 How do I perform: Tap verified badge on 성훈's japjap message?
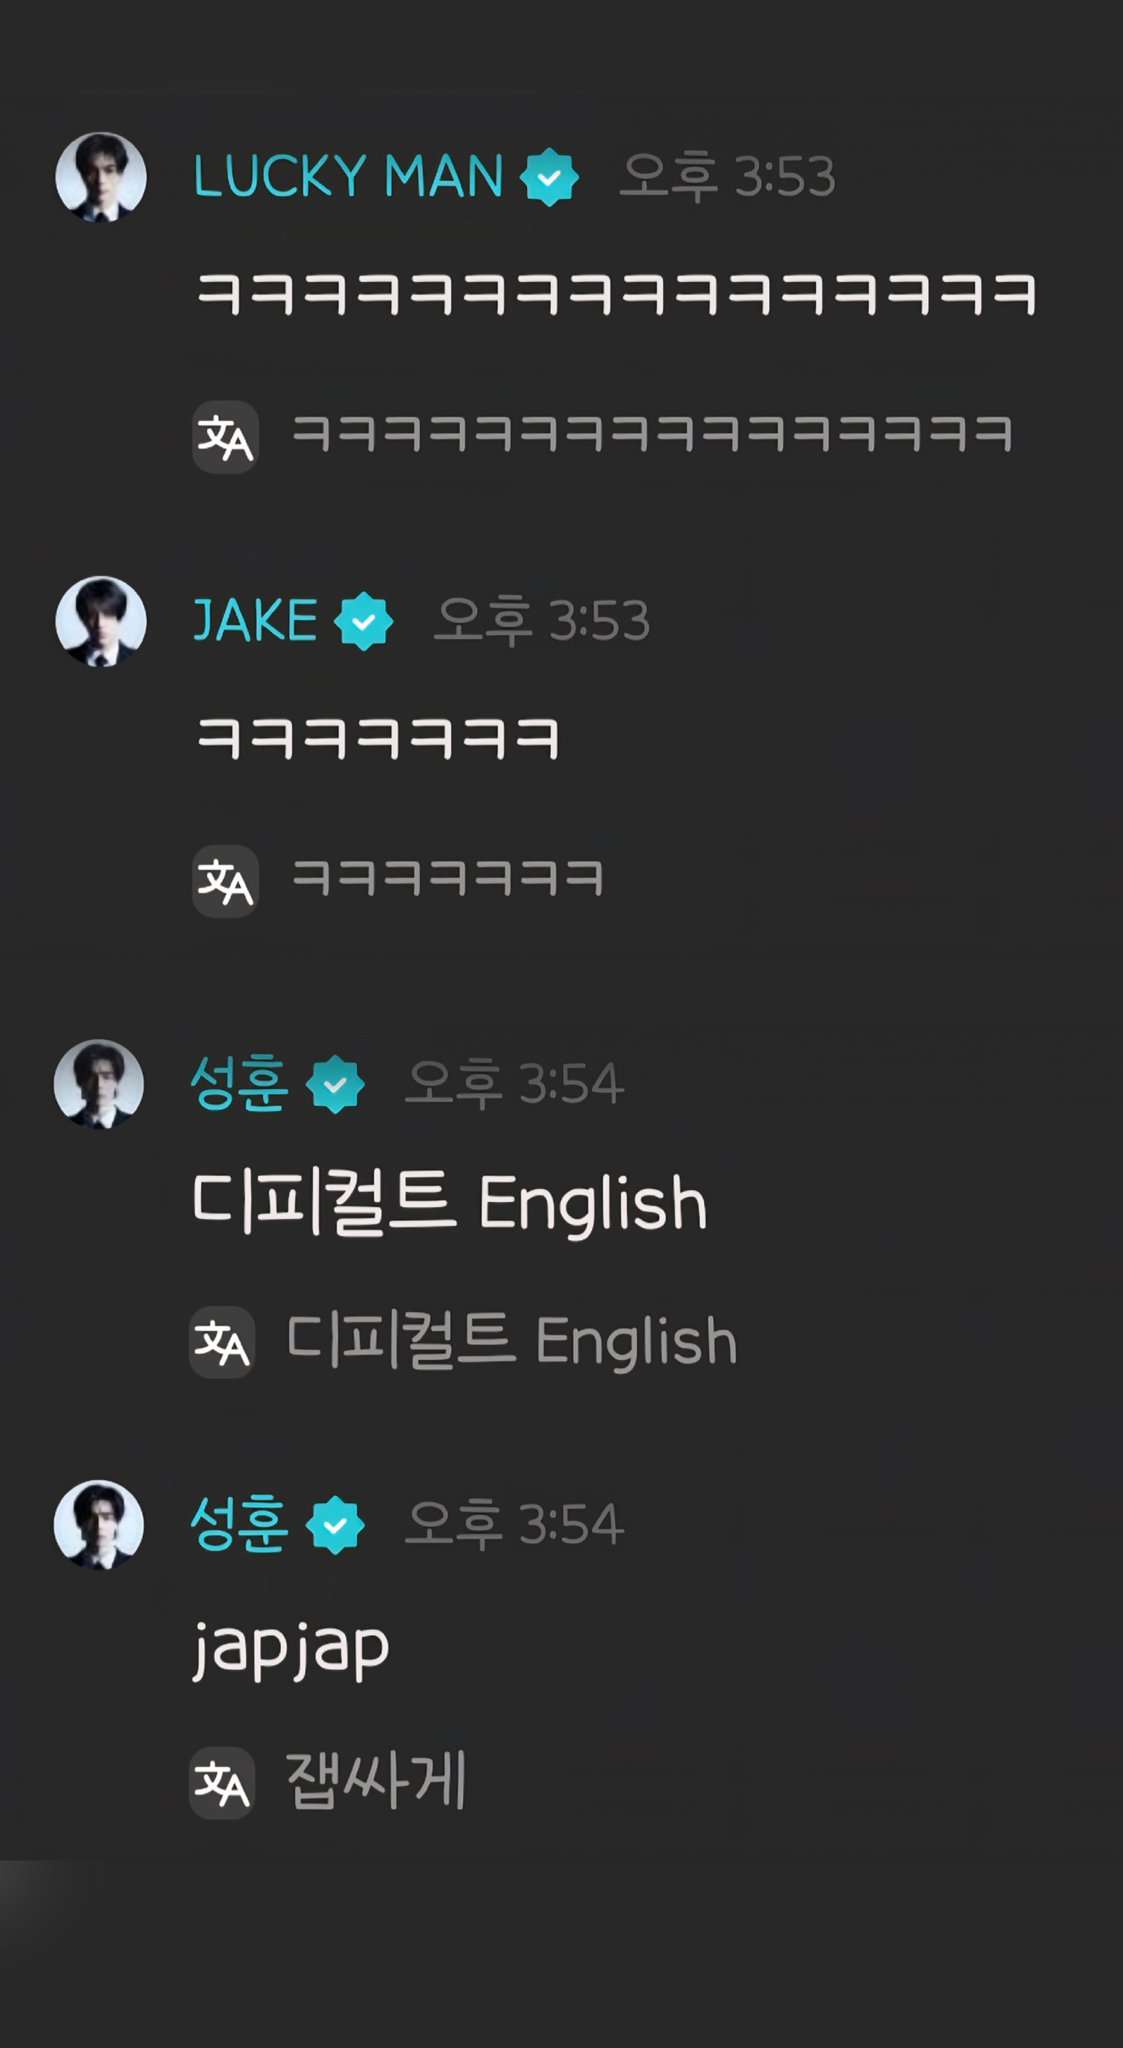pyautogui.click(x=336, y=1525)
